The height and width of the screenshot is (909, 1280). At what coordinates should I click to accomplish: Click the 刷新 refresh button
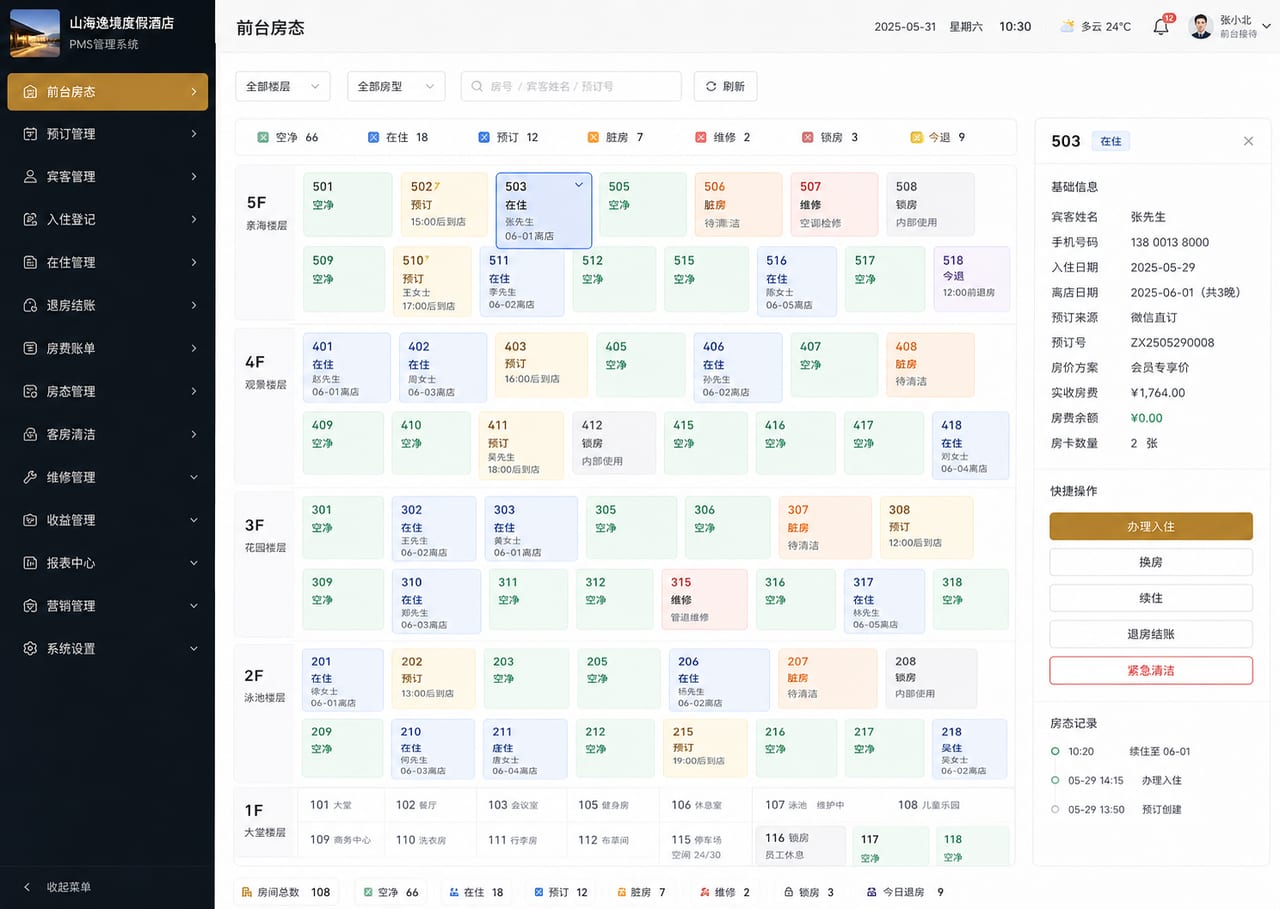725,87
